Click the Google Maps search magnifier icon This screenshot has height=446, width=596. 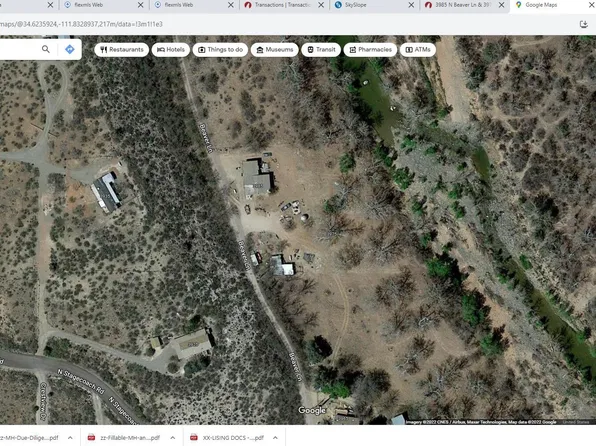(46, 49)
